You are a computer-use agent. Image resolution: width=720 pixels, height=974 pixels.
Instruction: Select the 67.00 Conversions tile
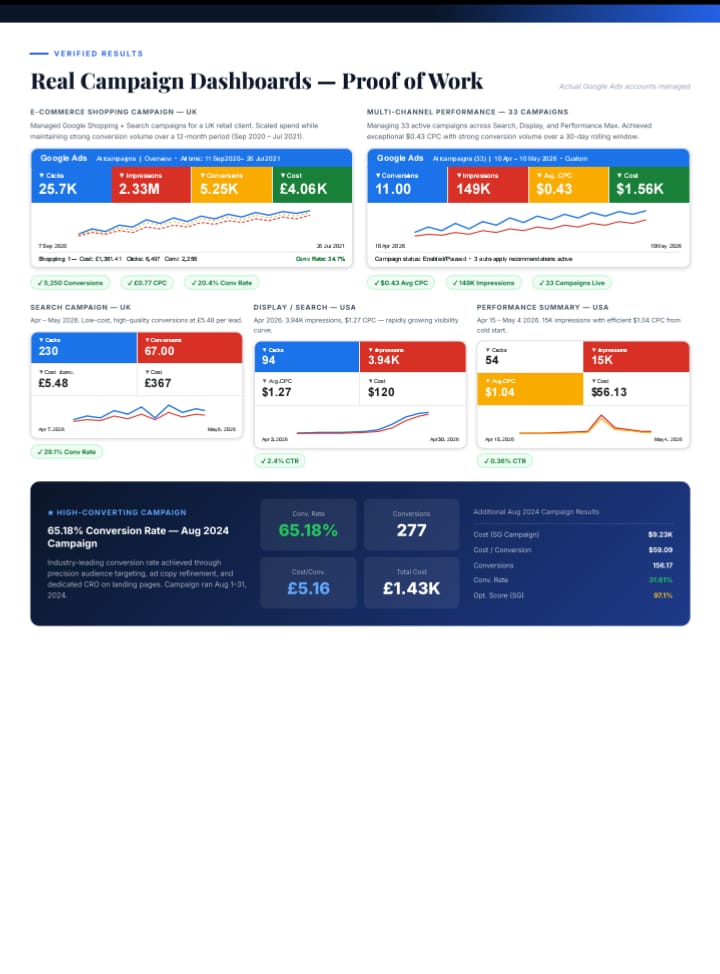point(189,348)
